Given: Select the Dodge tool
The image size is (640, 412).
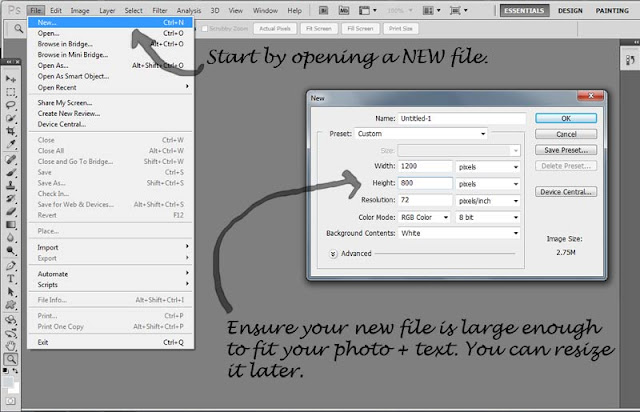Looking at the screenshot, I should (x=11, y=251).
